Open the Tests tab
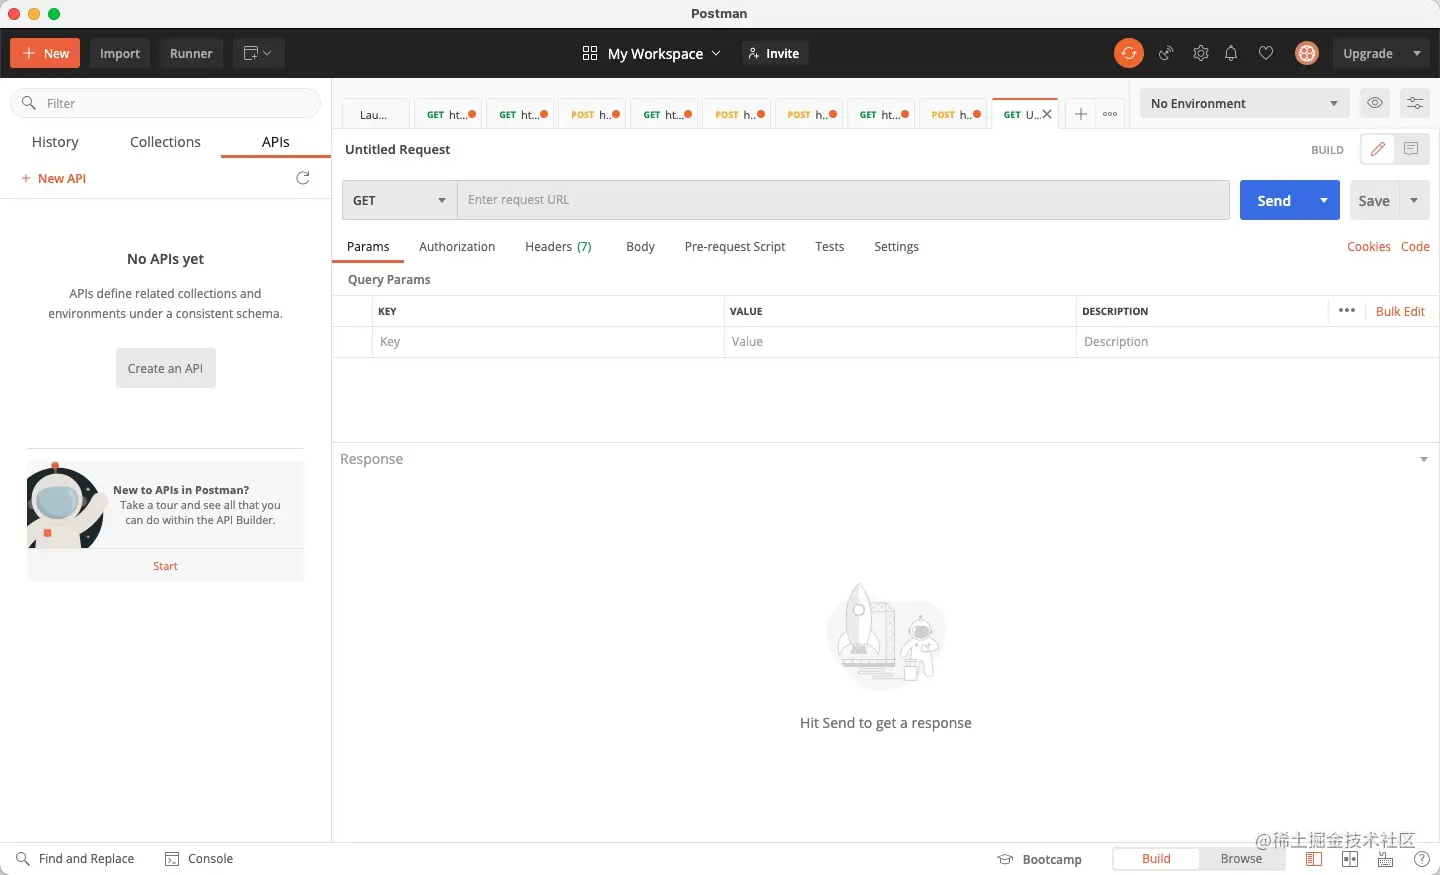The width and height of the screenshot is (1440, 875). (x=829, y=247)
